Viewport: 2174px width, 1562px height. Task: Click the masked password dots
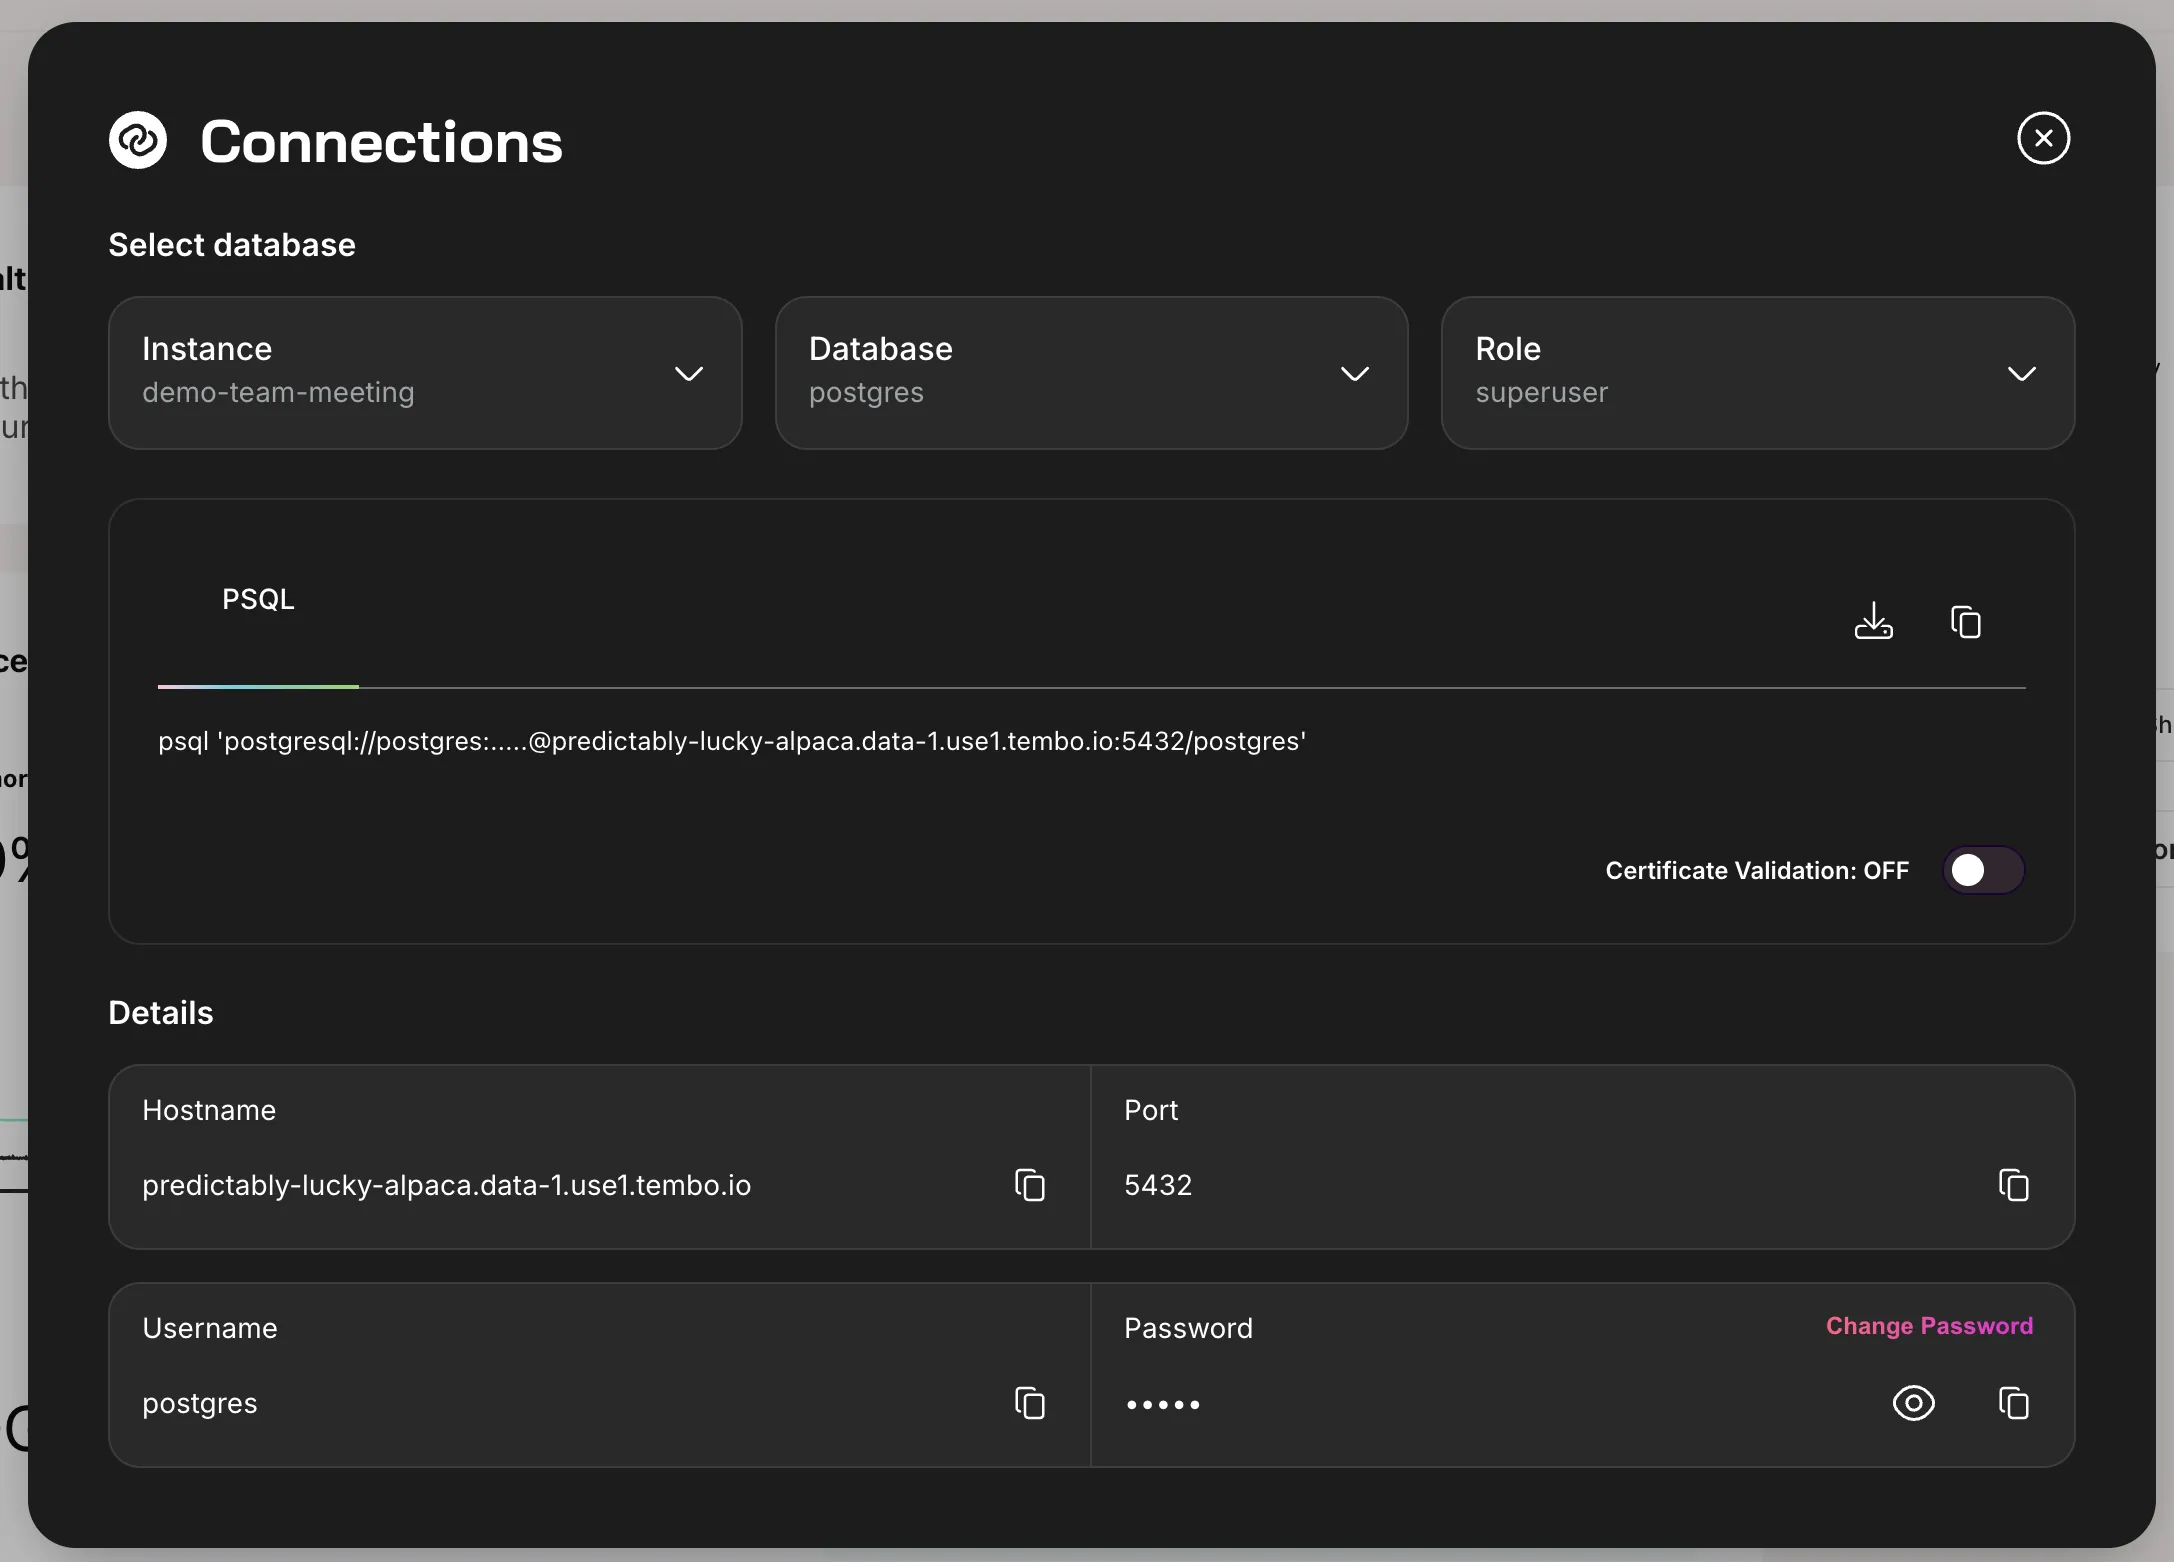coord(1163,1405)
